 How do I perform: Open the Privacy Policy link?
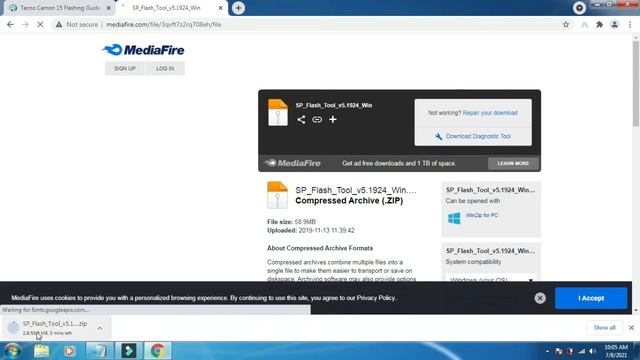(376, 298)
